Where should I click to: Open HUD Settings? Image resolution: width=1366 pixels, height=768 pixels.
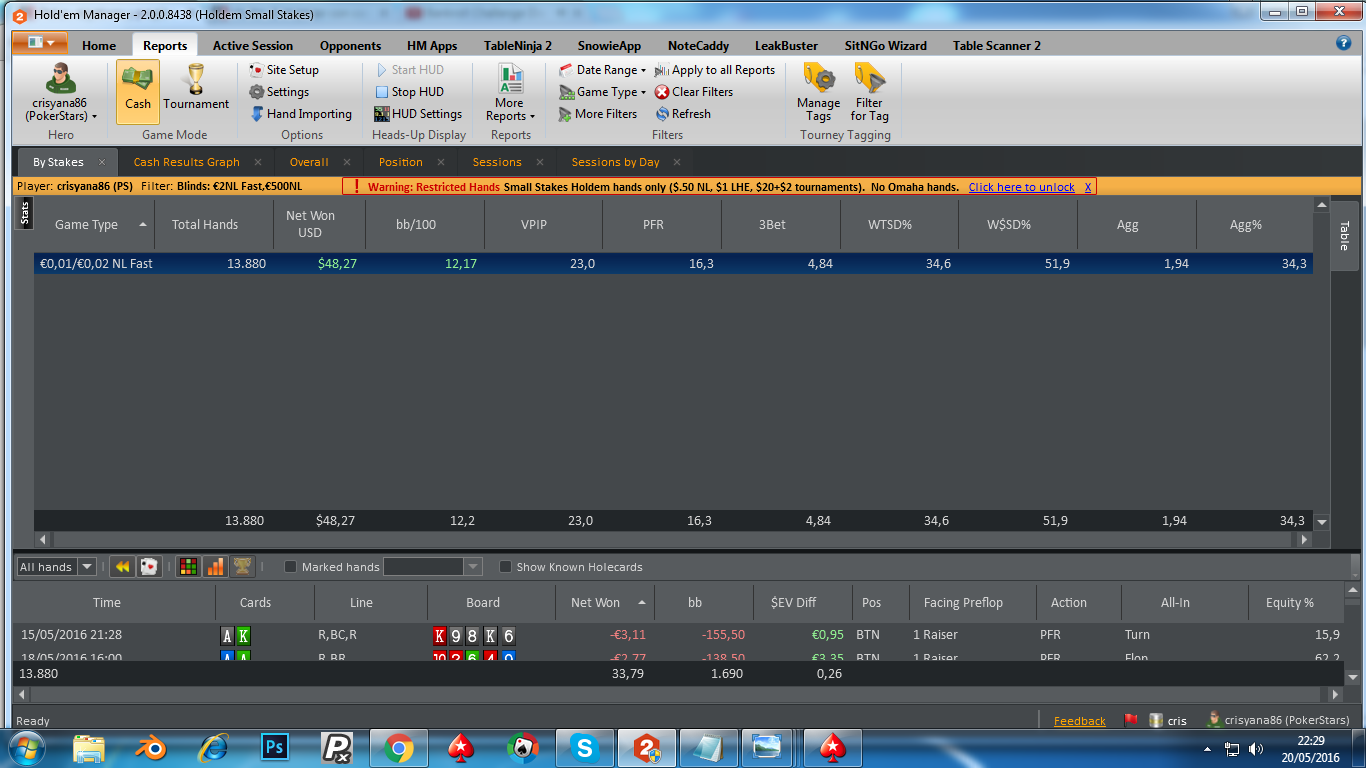418,114
